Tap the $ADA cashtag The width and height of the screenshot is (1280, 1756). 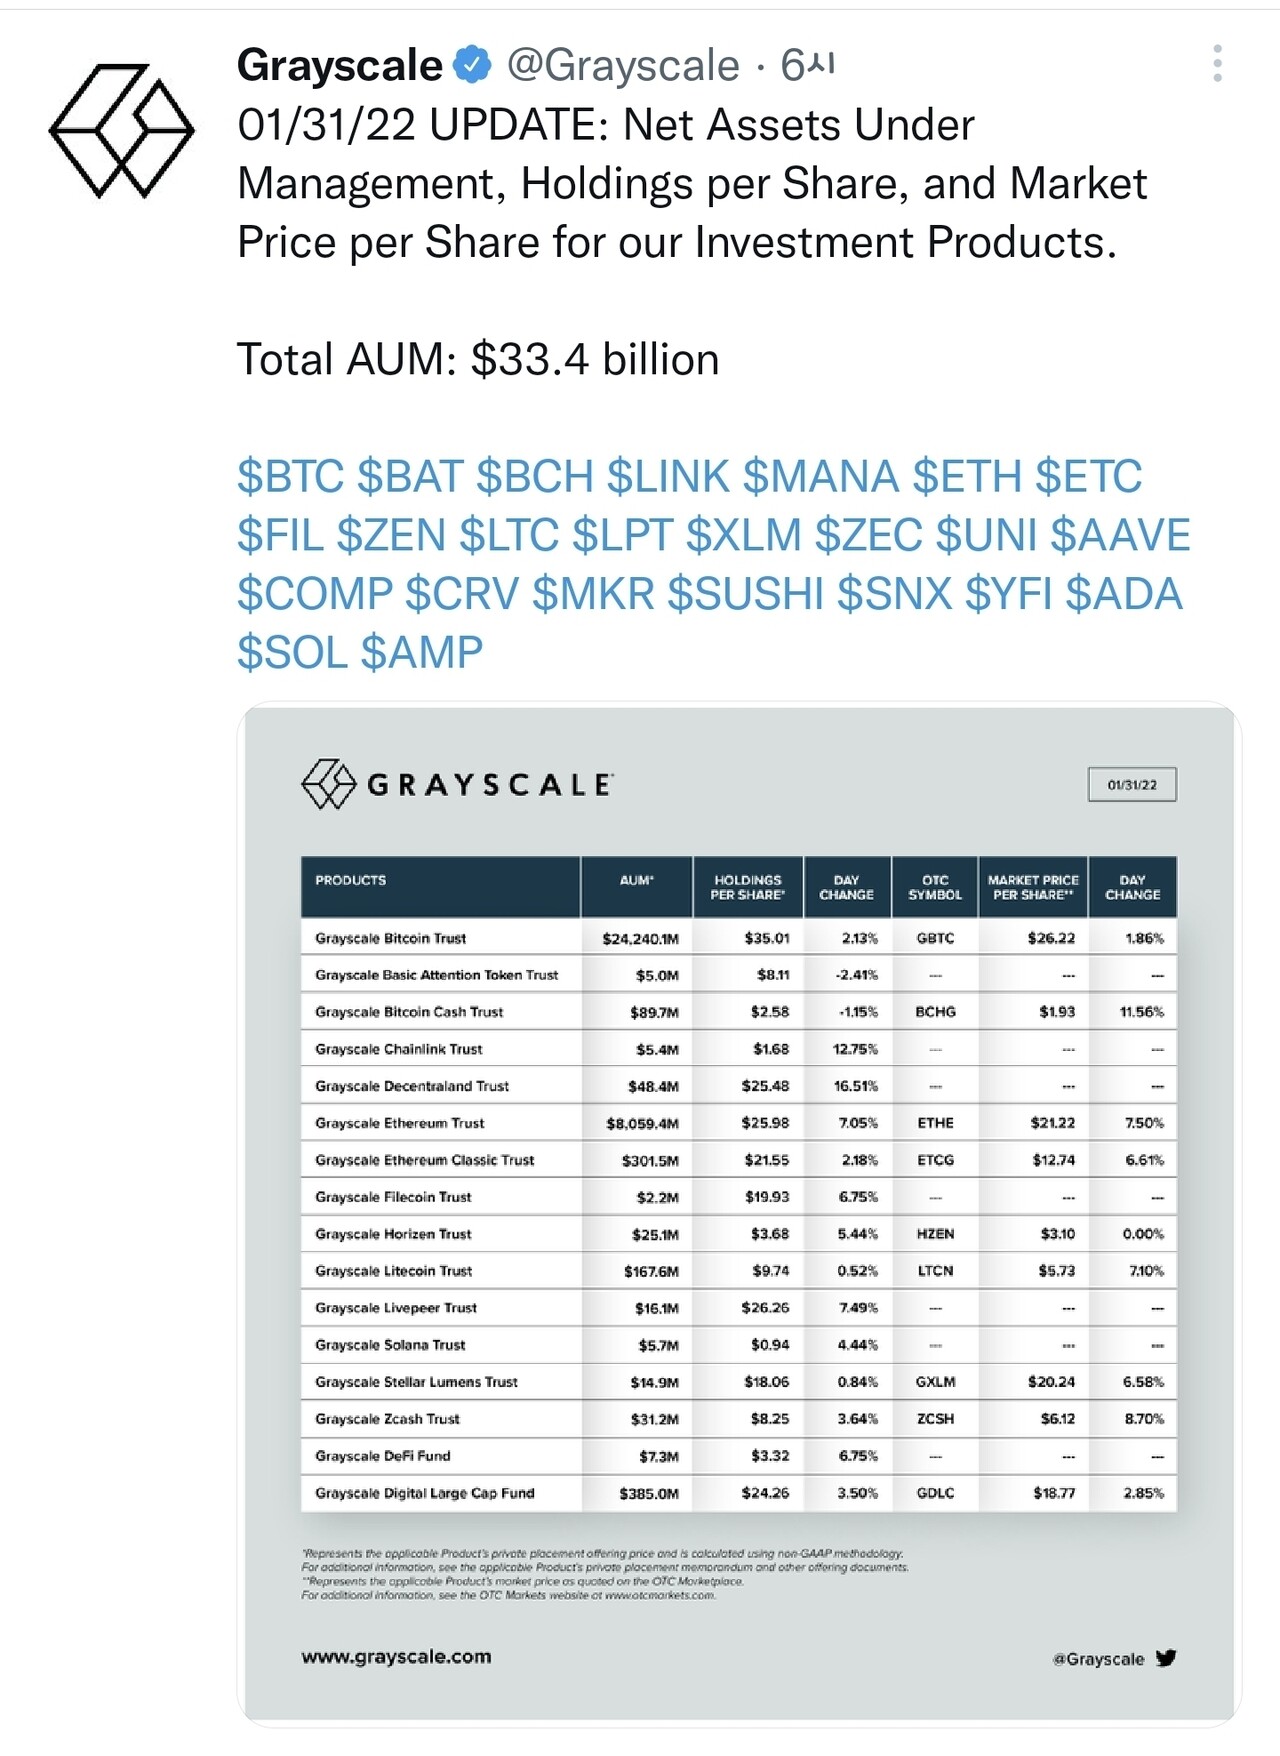1124,594
